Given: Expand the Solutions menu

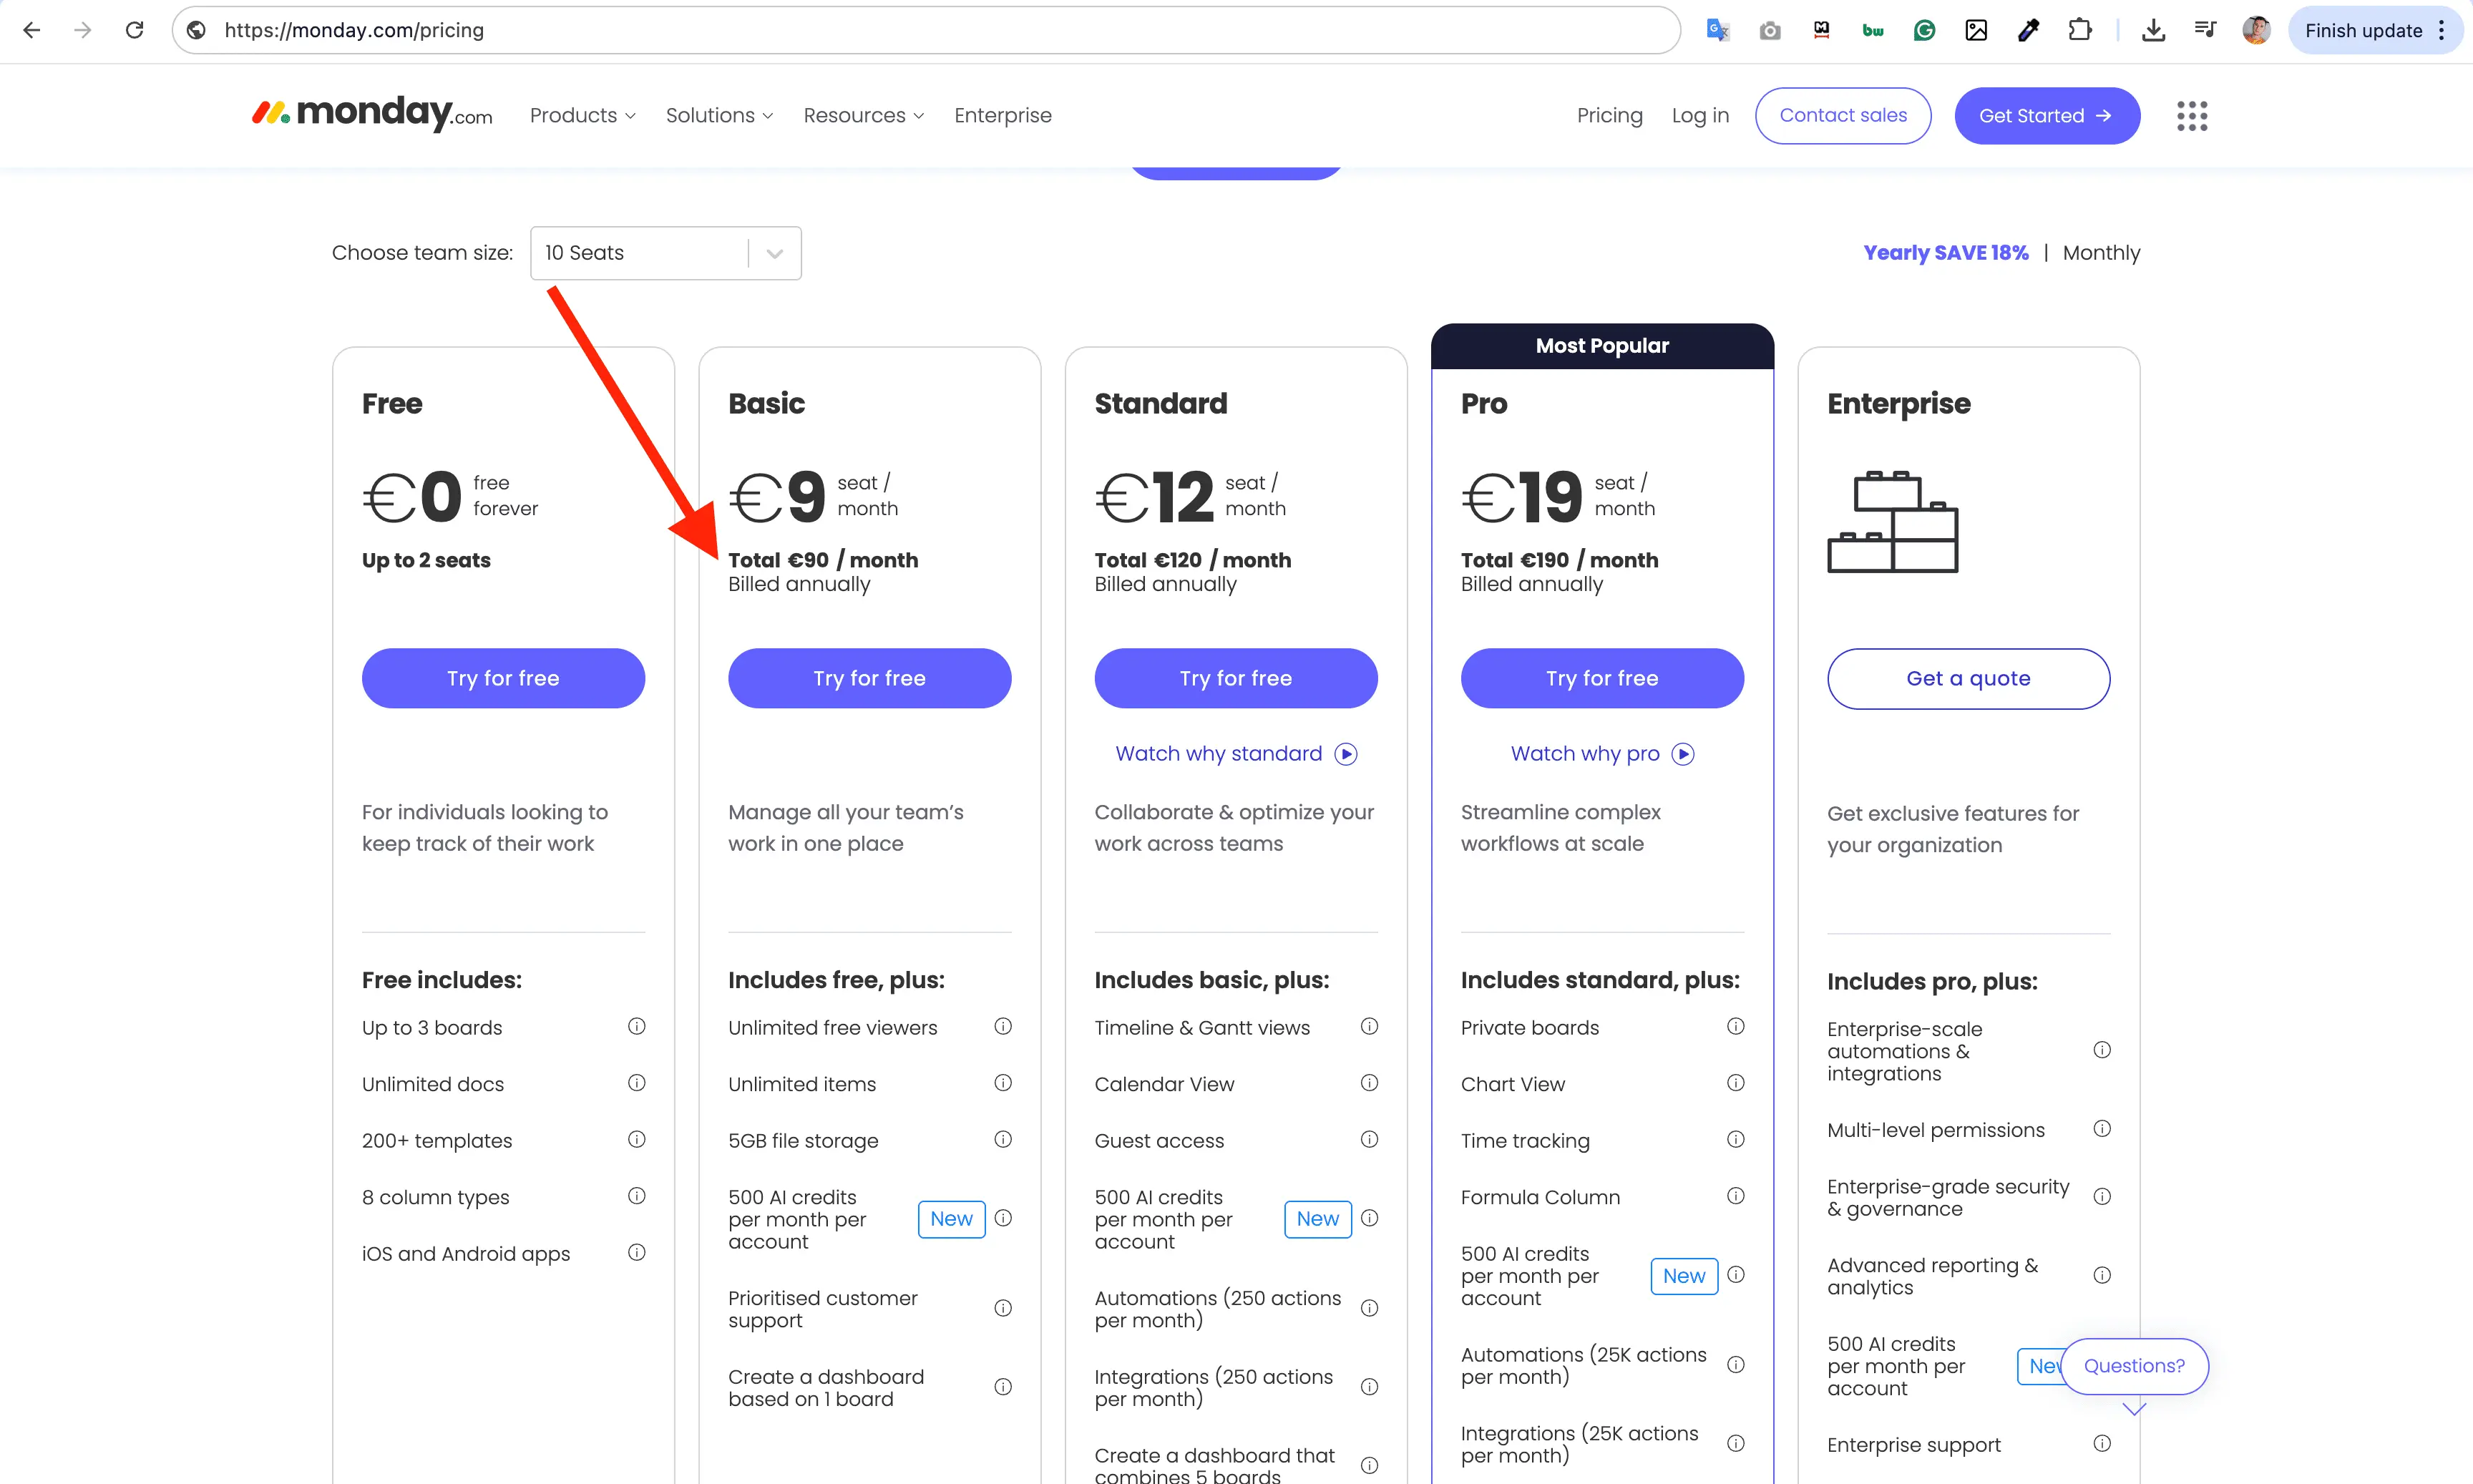Looking at the screenshot, I should 719,116.
